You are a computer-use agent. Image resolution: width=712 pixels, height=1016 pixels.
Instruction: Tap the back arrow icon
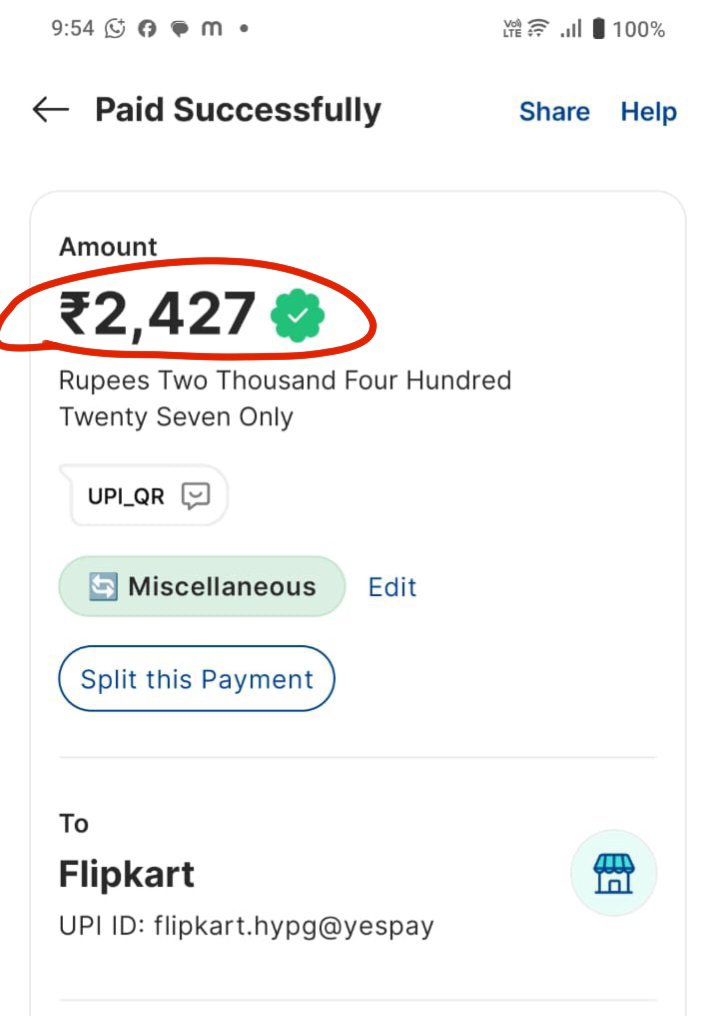(x=51, y=110)
